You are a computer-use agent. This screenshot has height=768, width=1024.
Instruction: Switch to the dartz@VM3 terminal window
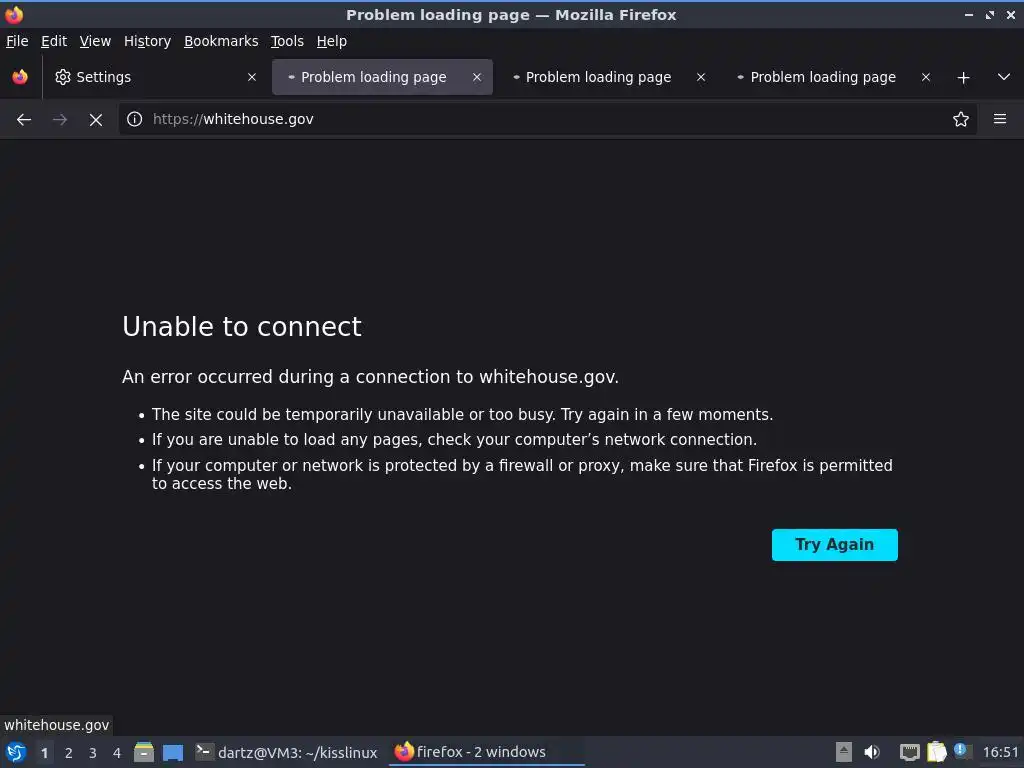click(287, 752)
